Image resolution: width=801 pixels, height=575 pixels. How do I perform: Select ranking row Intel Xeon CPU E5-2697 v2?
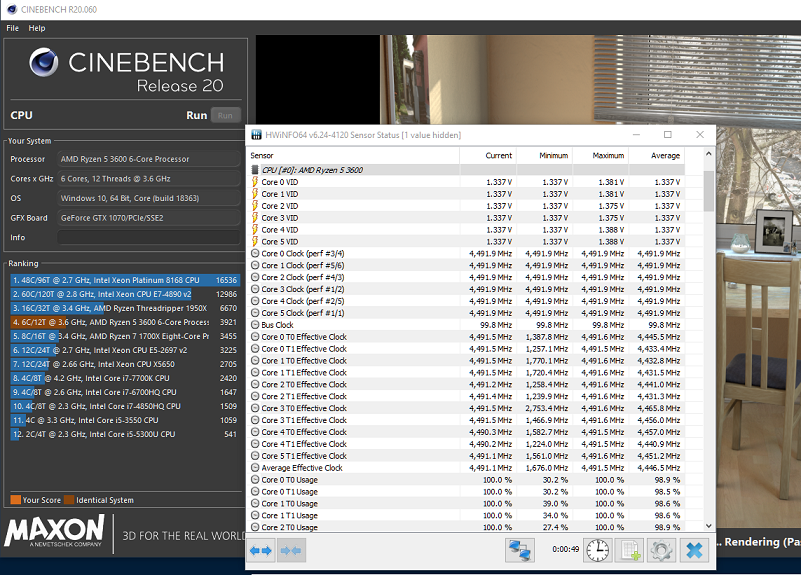(x=125, y=350)
